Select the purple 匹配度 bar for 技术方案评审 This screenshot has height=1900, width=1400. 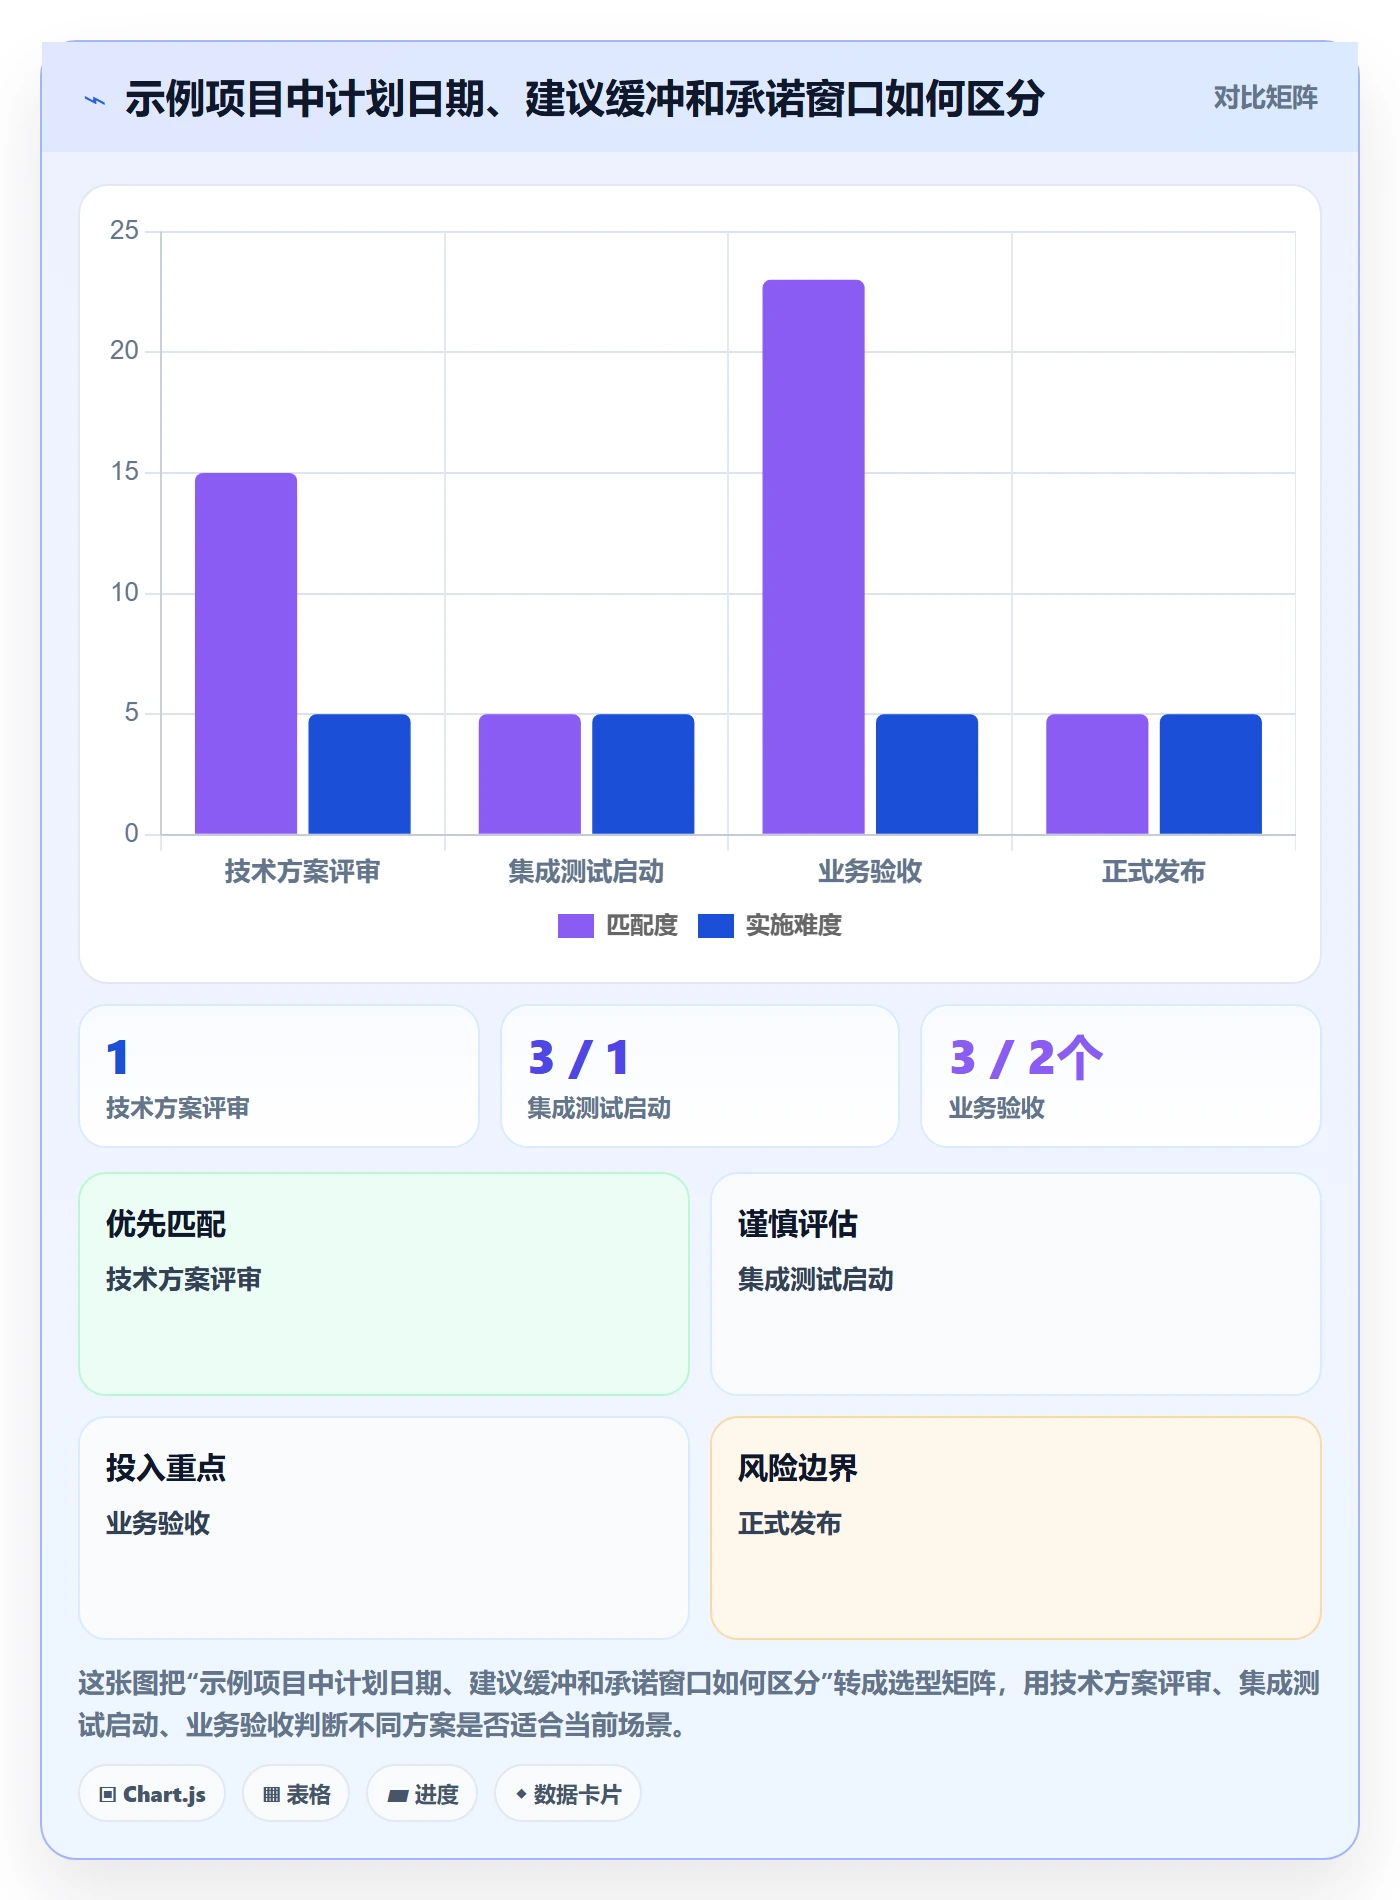point(246,653)
